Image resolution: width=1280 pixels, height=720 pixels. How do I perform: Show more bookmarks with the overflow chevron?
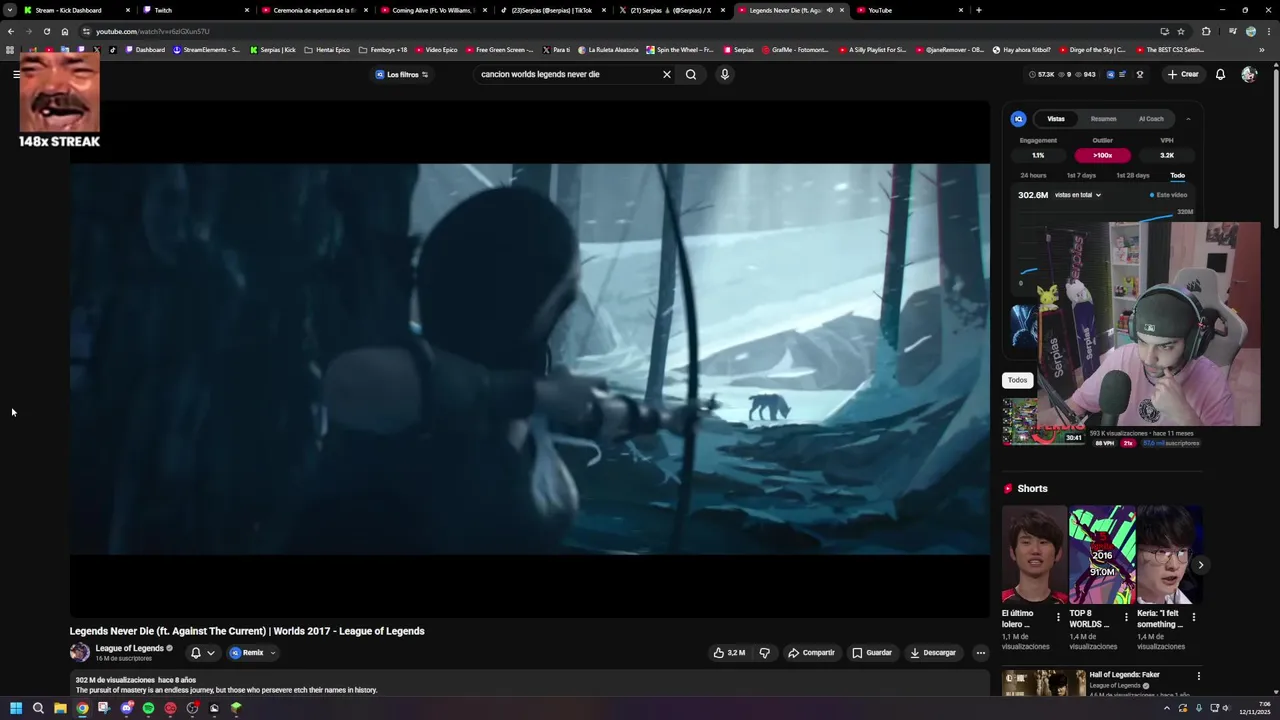pos(1262,49)
